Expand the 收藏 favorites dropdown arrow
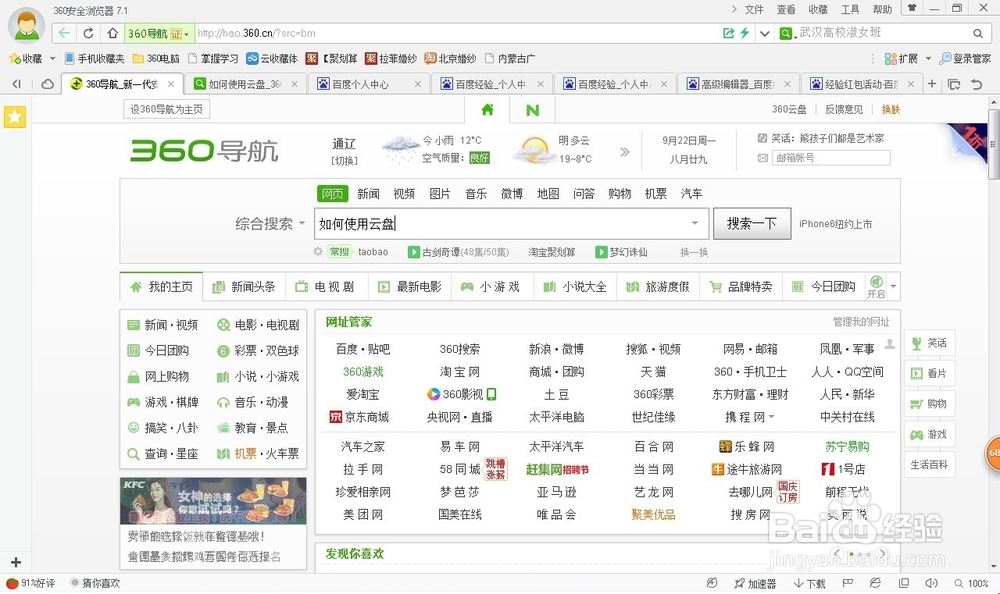This screenshot has width=1000, height=594. 52,59
